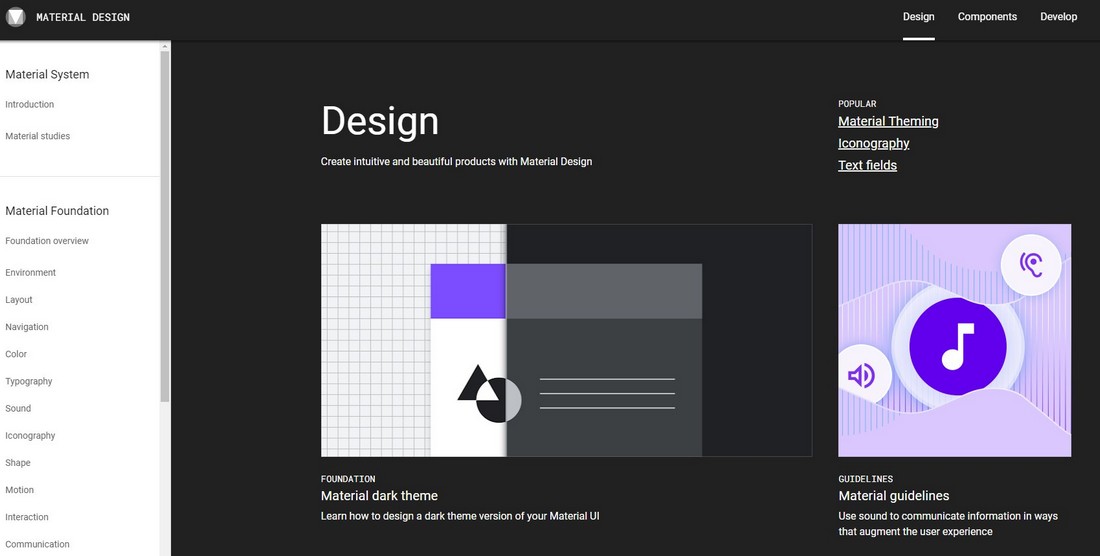Open Material studies in sidebar

pyautogui.click(x=38, y=136)
